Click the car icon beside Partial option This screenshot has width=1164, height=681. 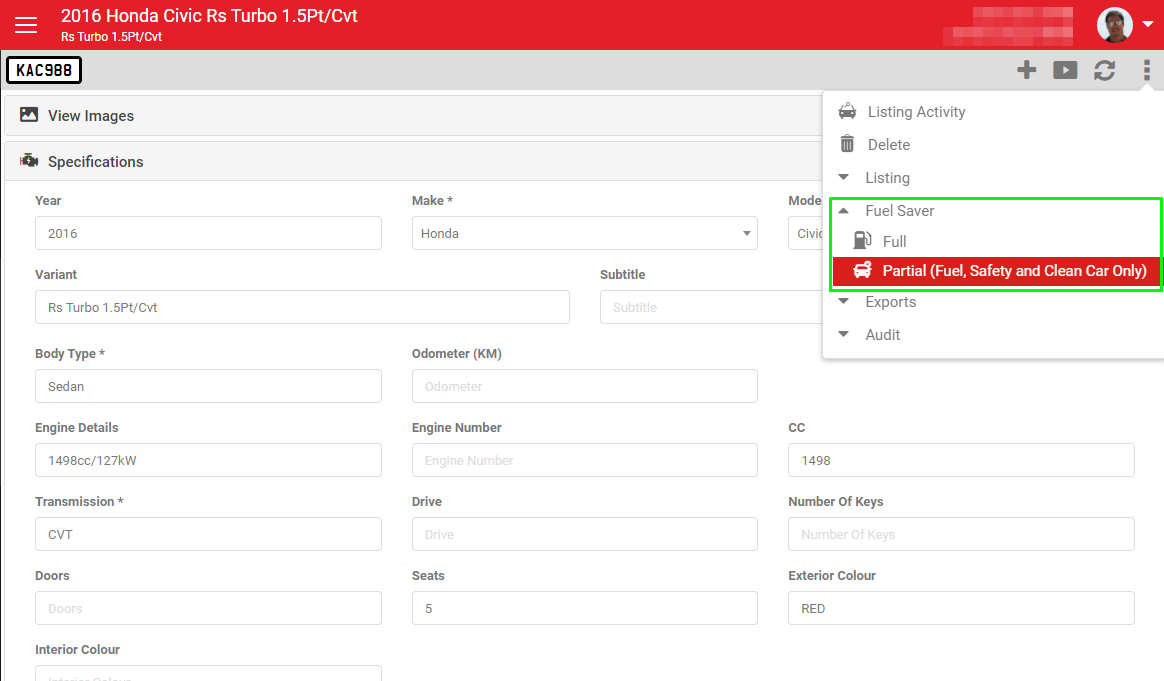(862, 270)
